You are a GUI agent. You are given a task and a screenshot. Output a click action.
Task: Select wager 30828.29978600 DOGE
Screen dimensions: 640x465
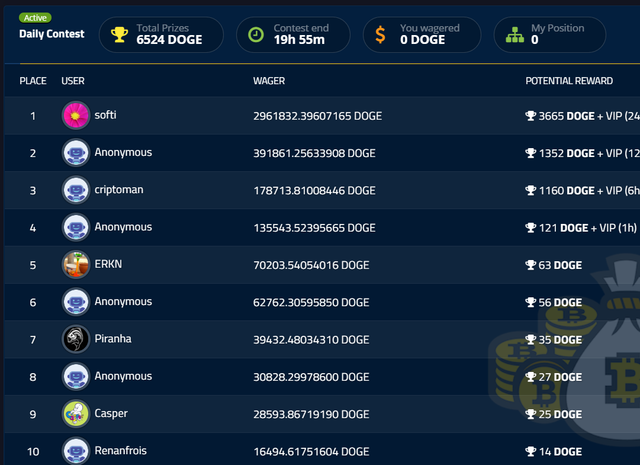click(311, 377)
